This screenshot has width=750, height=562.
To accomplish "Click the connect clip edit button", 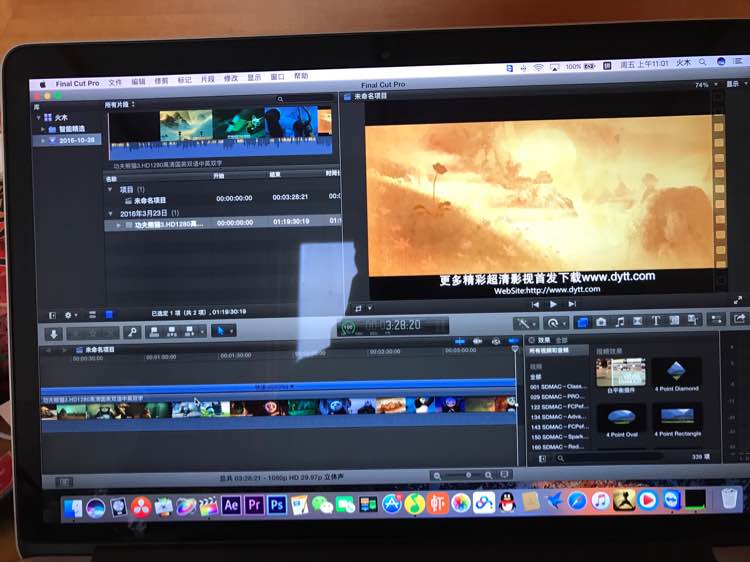I will pyautogui.click(x=154, y=331).
